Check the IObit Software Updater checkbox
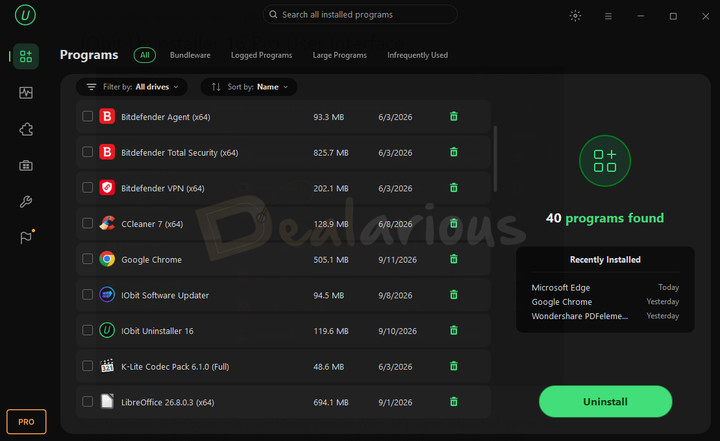 click(x=87, y=294)
